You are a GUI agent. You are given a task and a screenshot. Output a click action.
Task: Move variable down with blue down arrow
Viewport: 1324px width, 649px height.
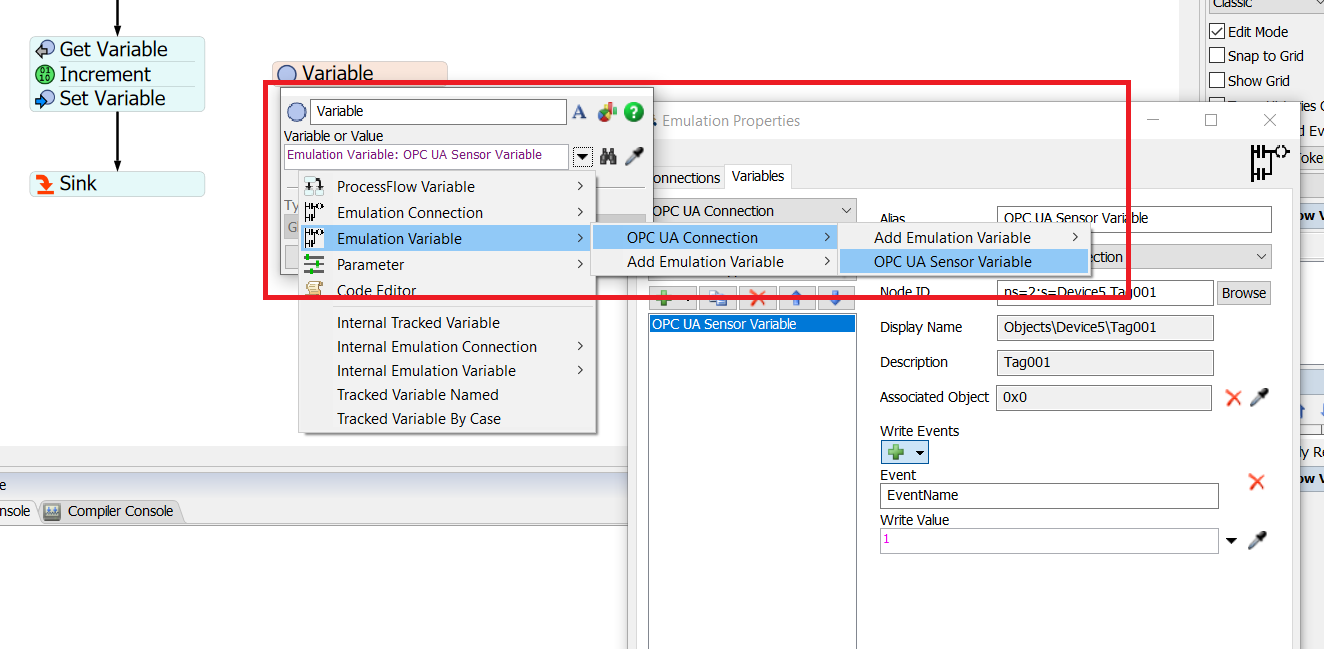click(835, 297)
